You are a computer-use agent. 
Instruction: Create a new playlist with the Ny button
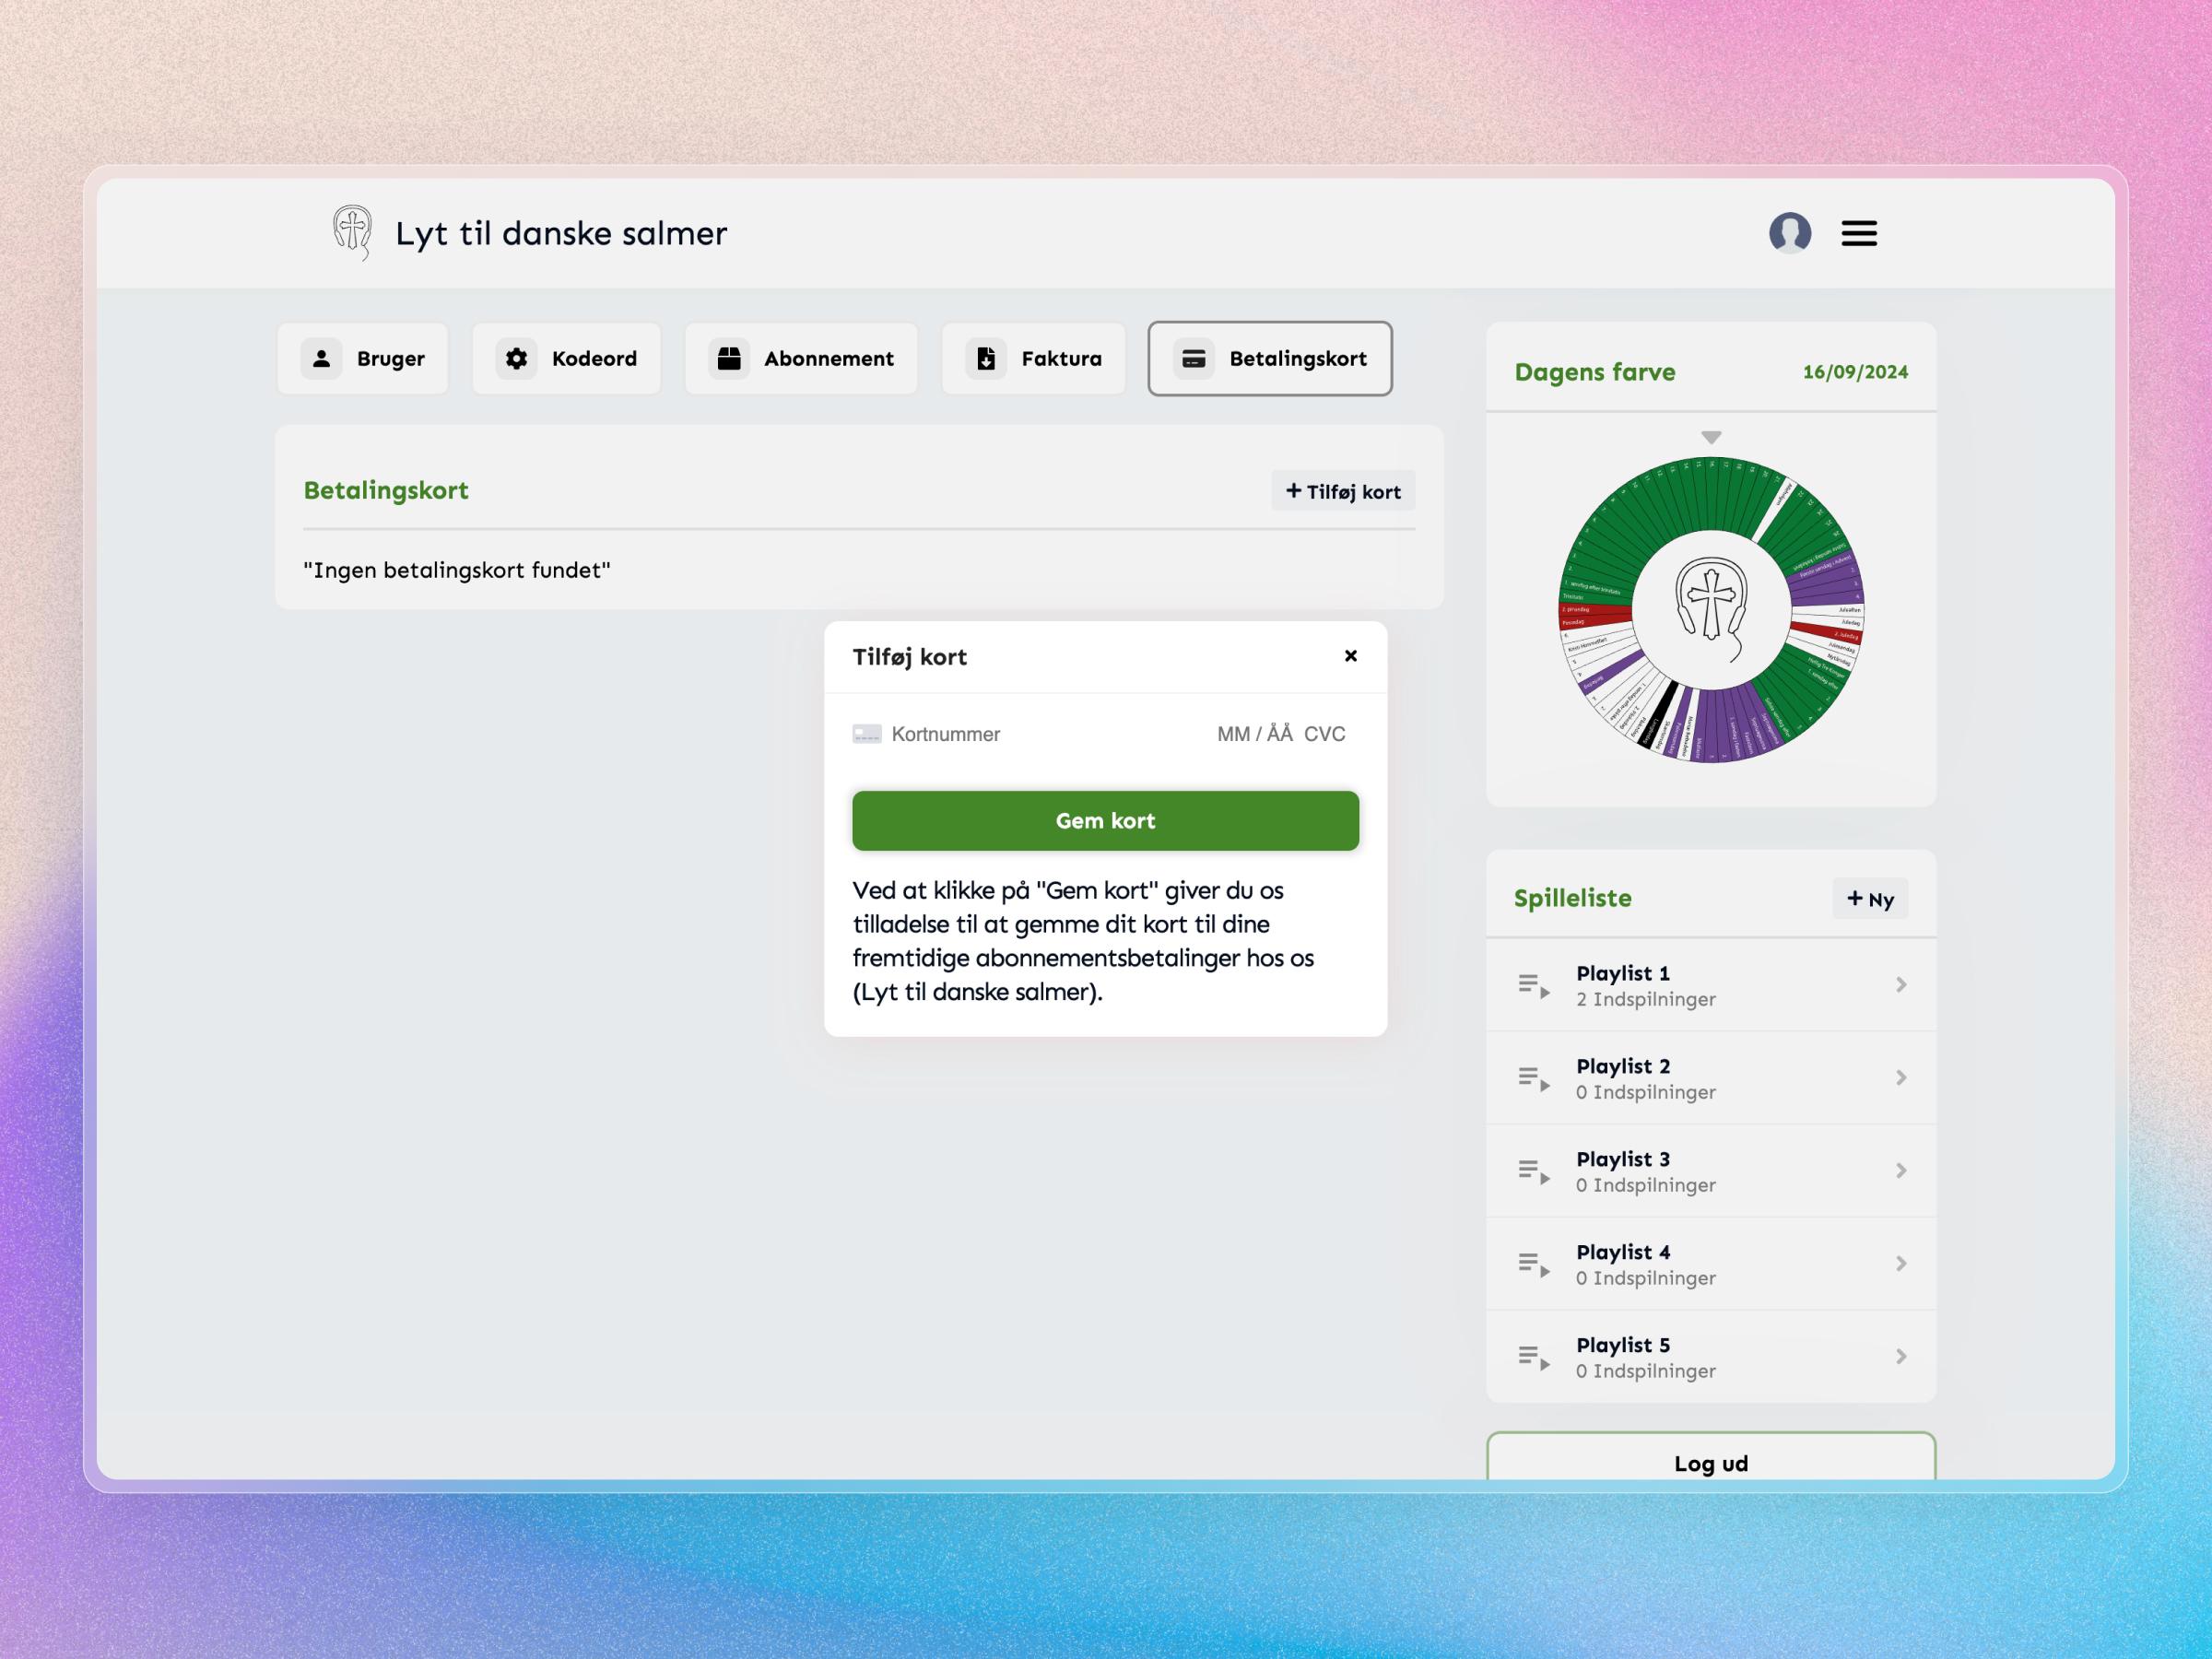pyautogui.click(x=1869, y=899)
